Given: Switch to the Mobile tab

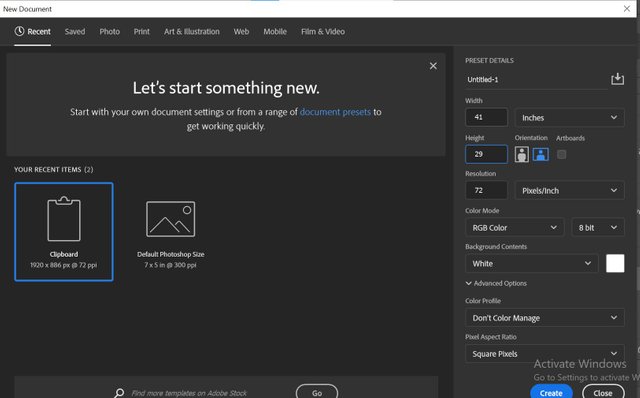Looking at the screenshot, I should click(275, 31).
